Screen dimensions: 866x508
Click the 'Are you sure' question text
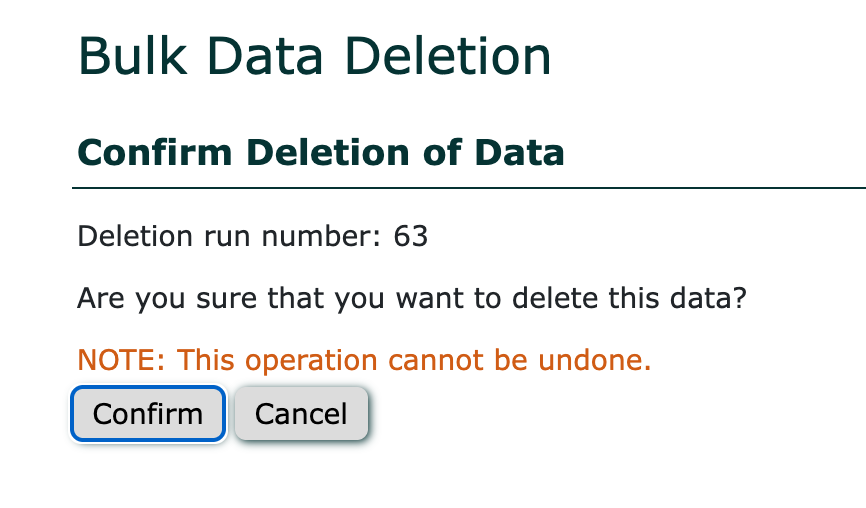(411, 298)
